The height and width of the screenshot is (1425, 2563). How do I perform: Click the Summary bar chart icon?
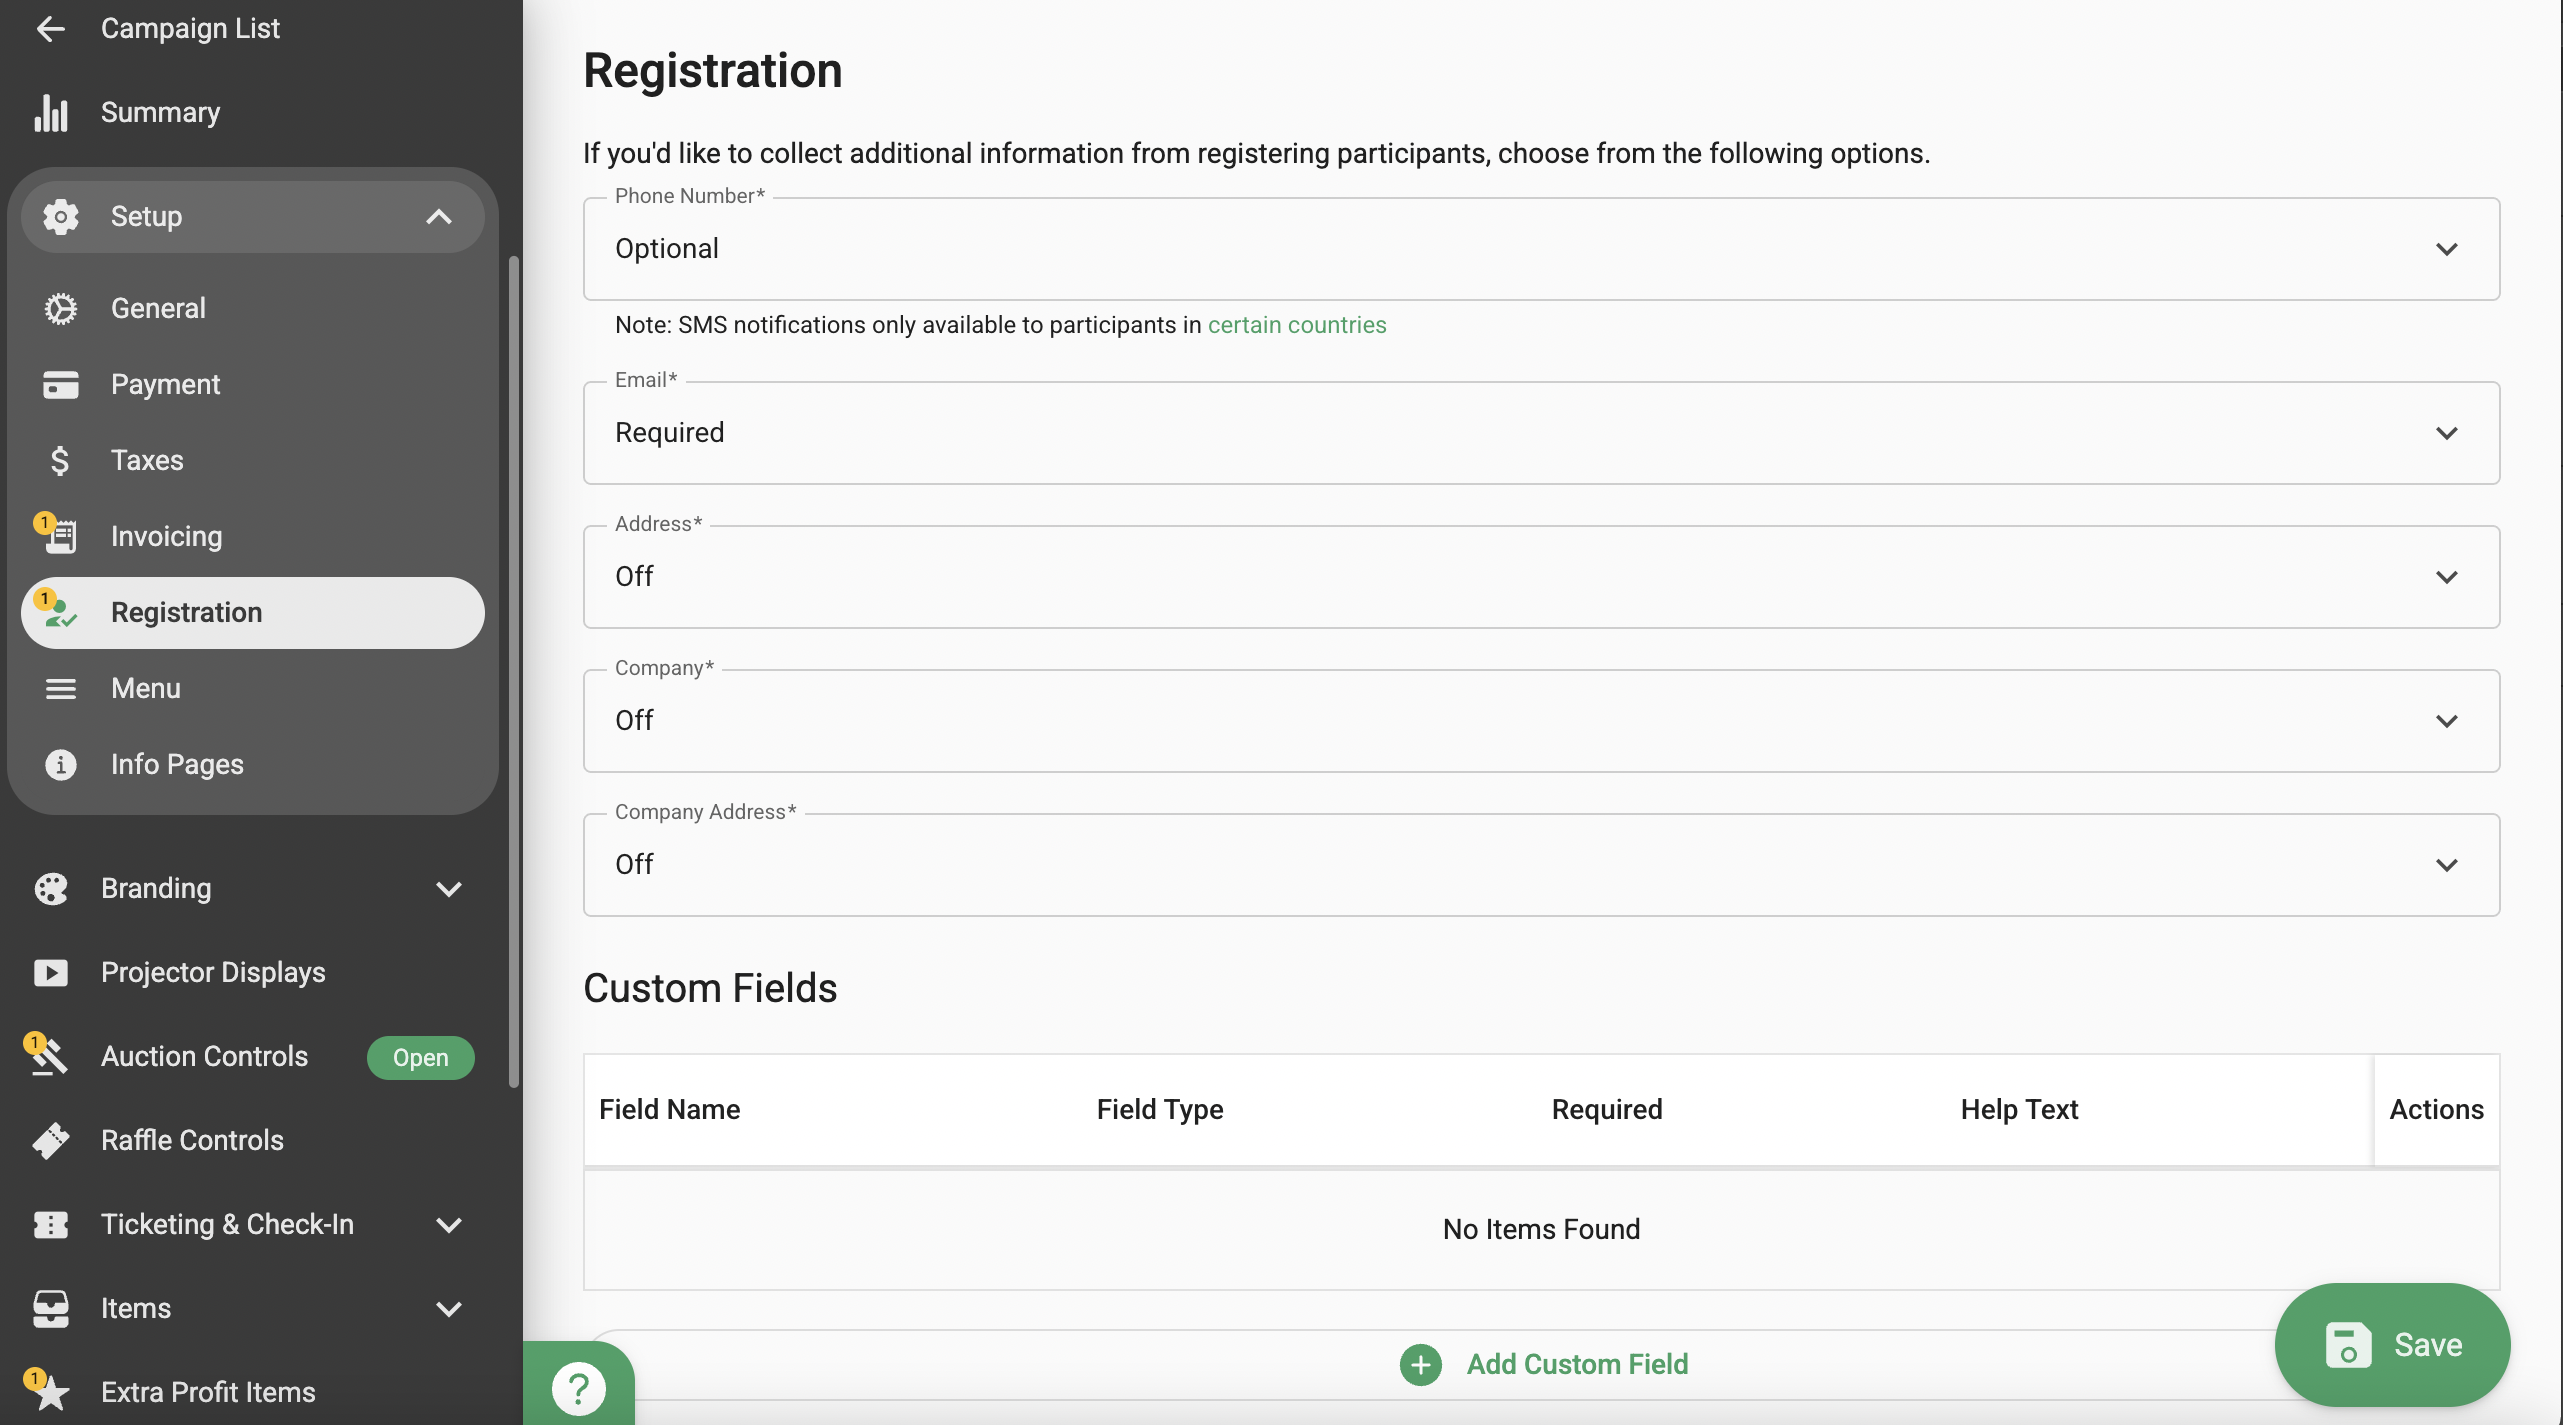tap(50, 113)
